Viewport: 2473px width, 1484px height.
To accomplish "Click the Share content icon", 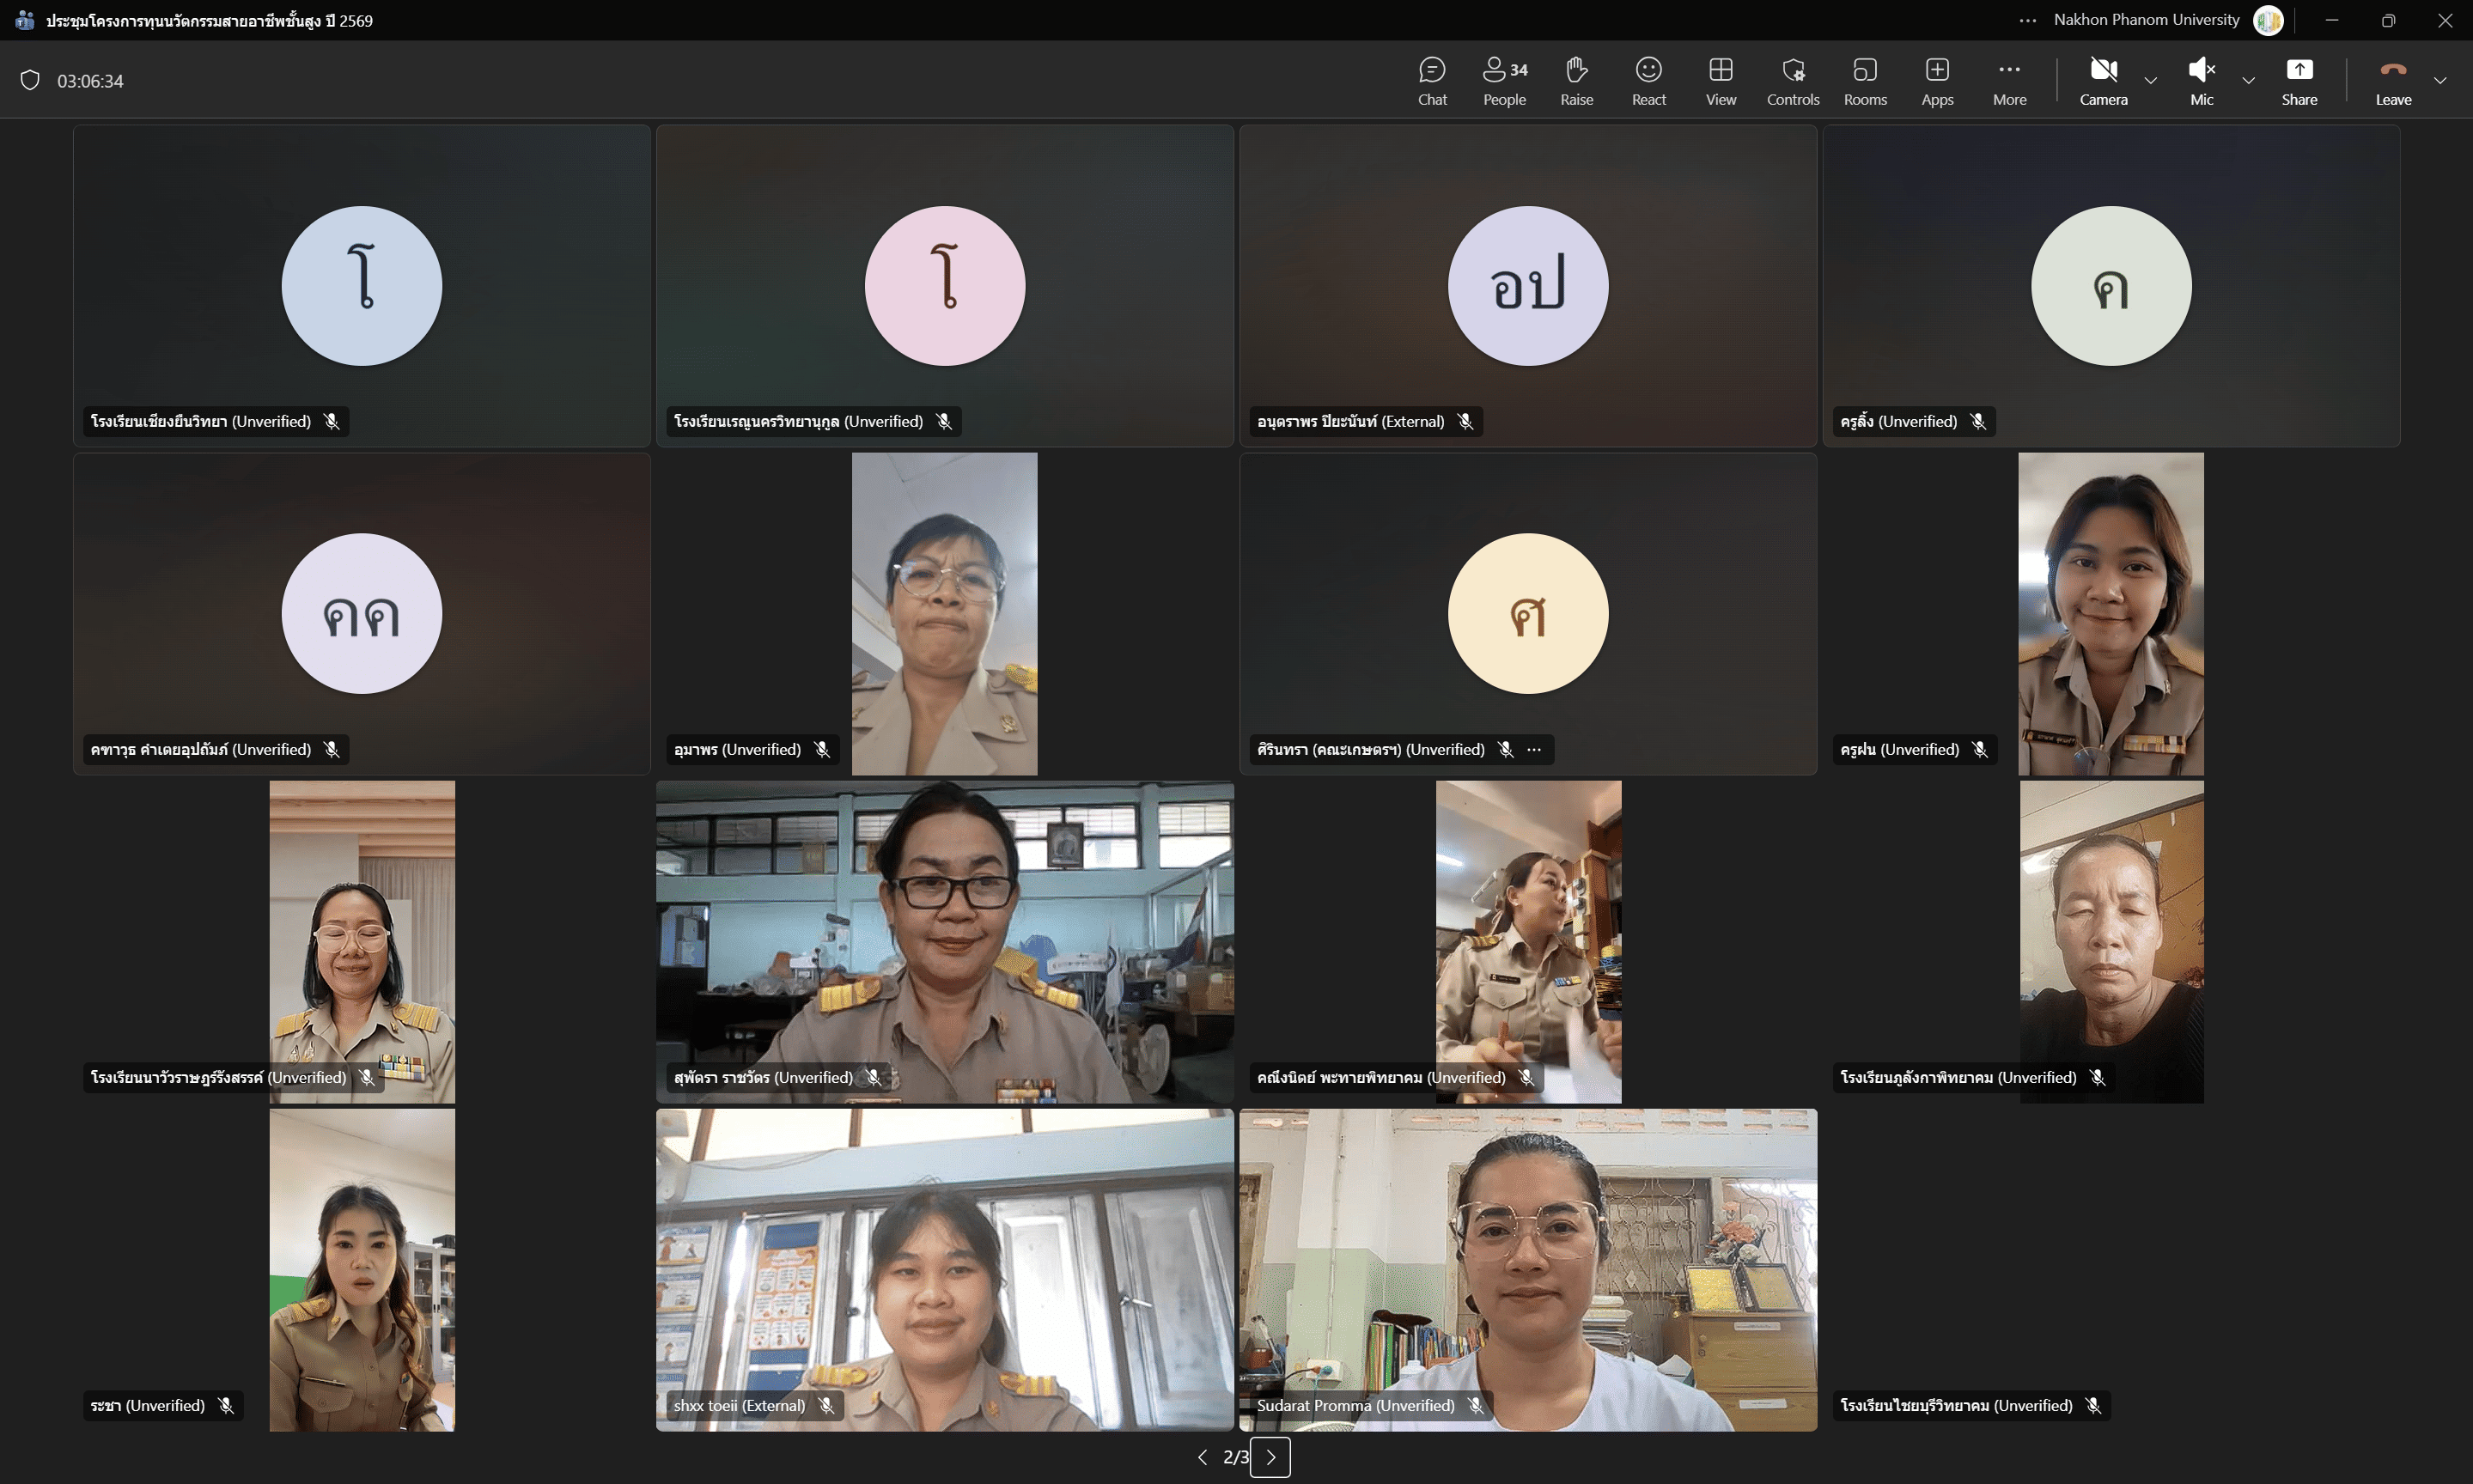I will point(2299,80).
